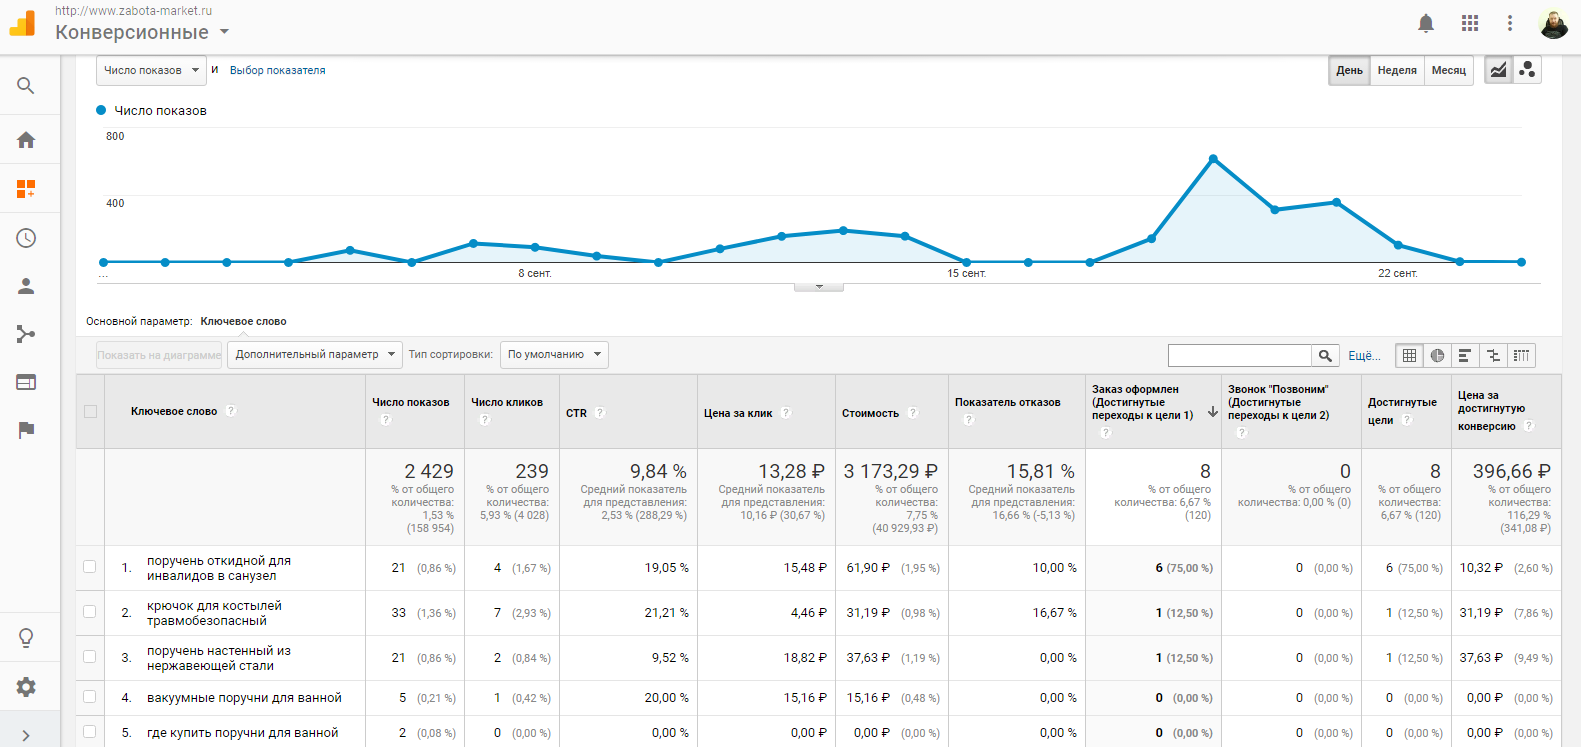The height and width of the screenshot is (747, 1581).
Task: Click the Показать на диаграмме button
Action: click(159, 355)
